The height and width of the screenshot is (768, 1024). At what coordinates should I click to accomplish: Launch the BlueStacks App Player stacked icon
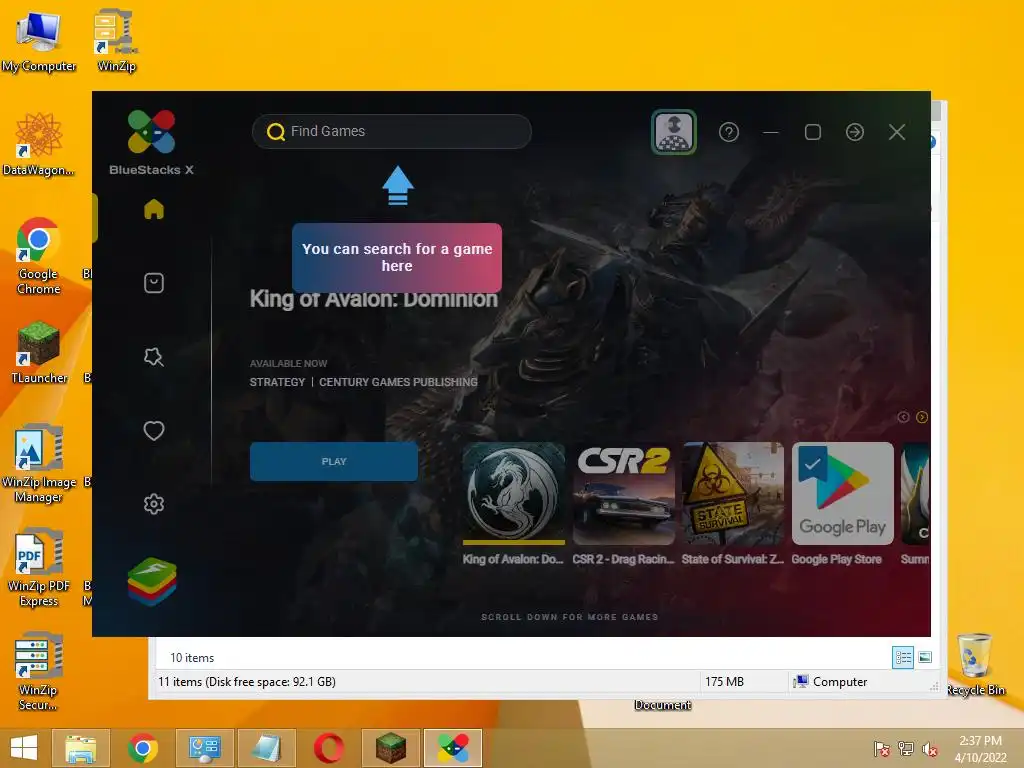point(152,581)
